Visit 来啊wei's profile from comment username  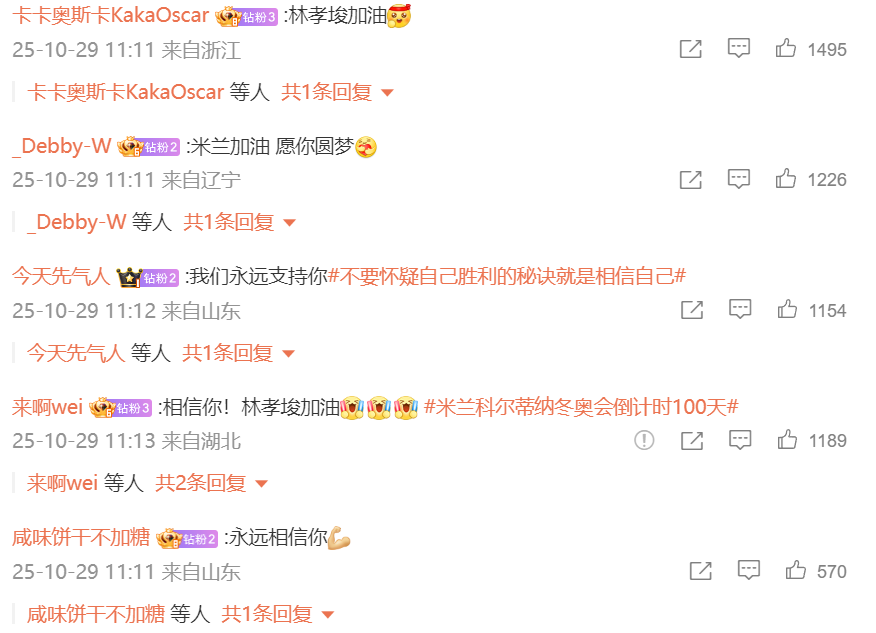pyautogui.click(x=47, y=407)
